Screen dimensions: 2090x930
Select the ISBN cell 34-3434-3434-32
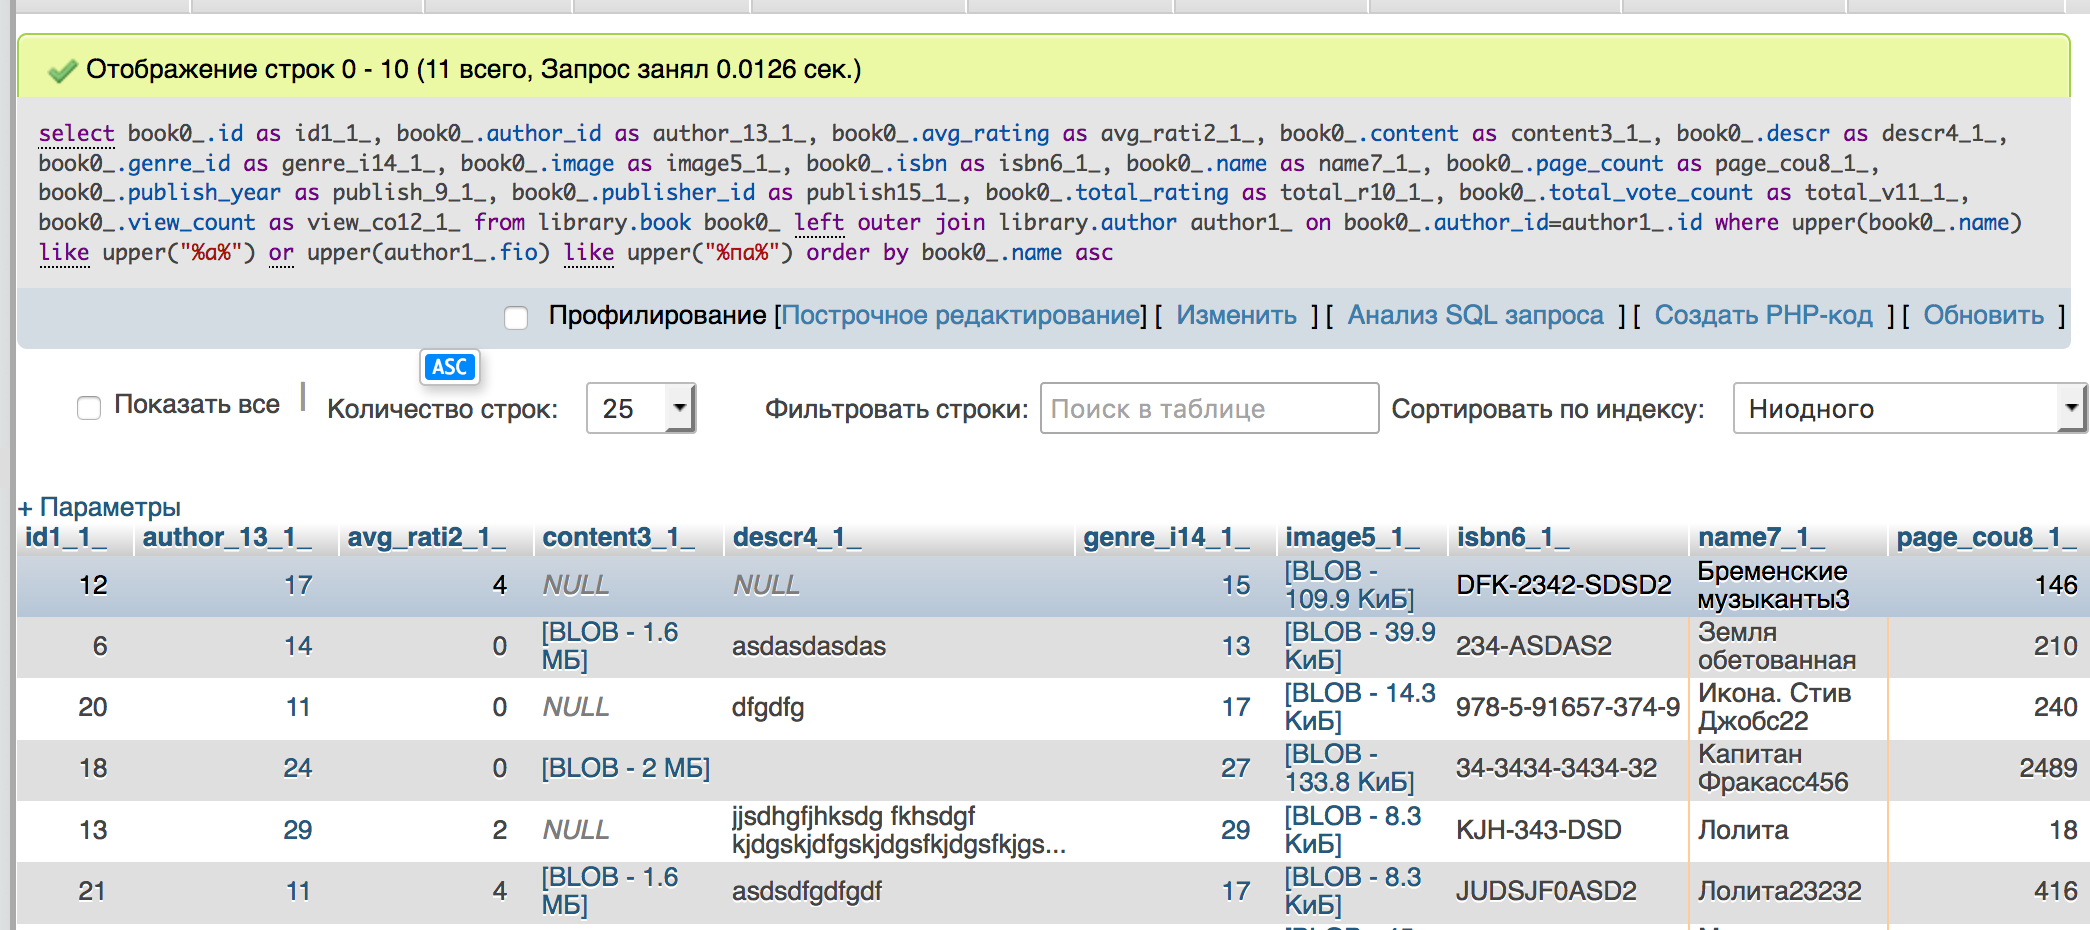pyautogui.click(x=1556, y=768)
